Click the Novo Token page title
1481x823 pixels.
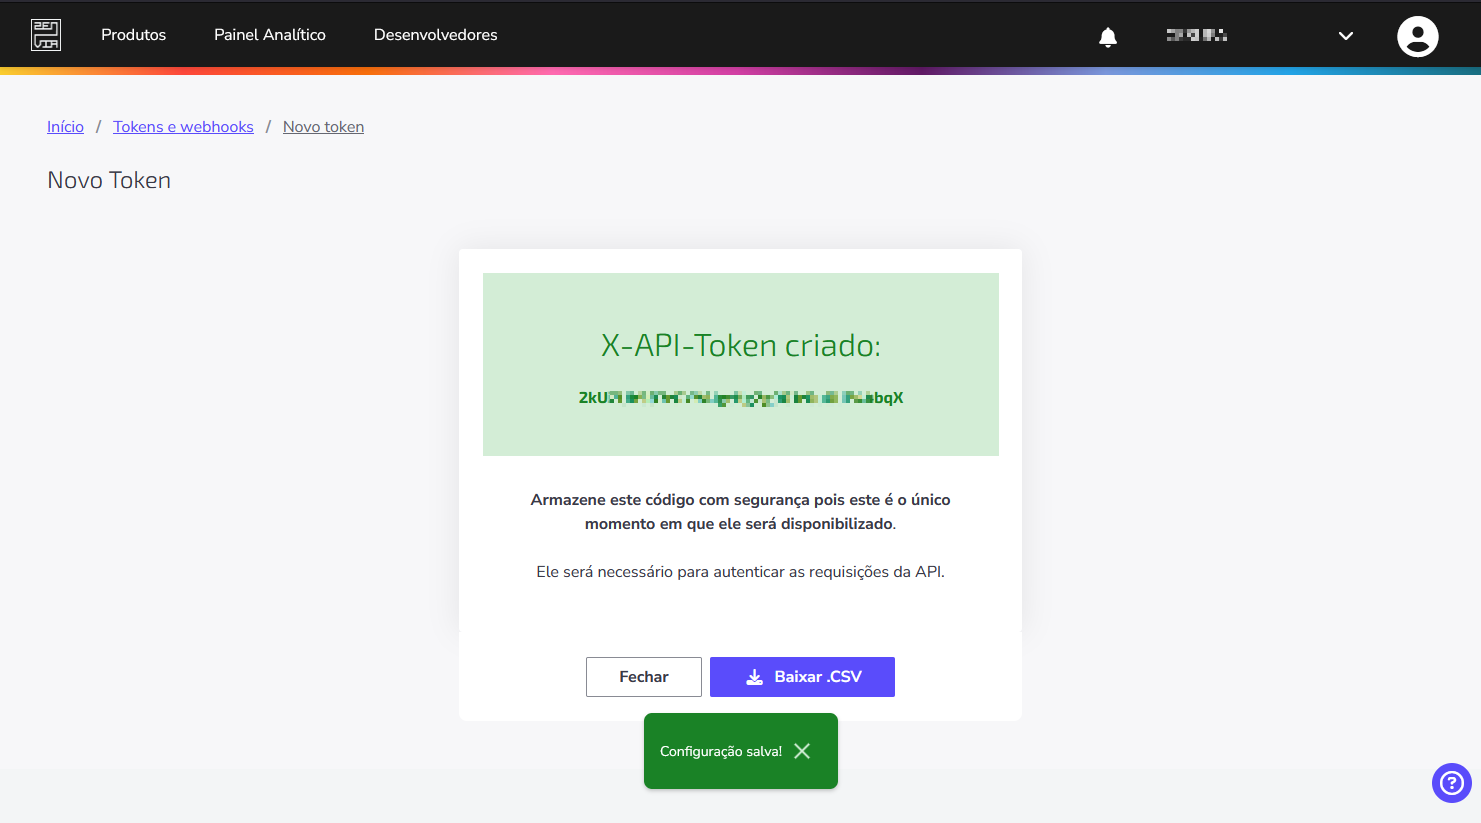pyautogui.click(x=109, y=180)
